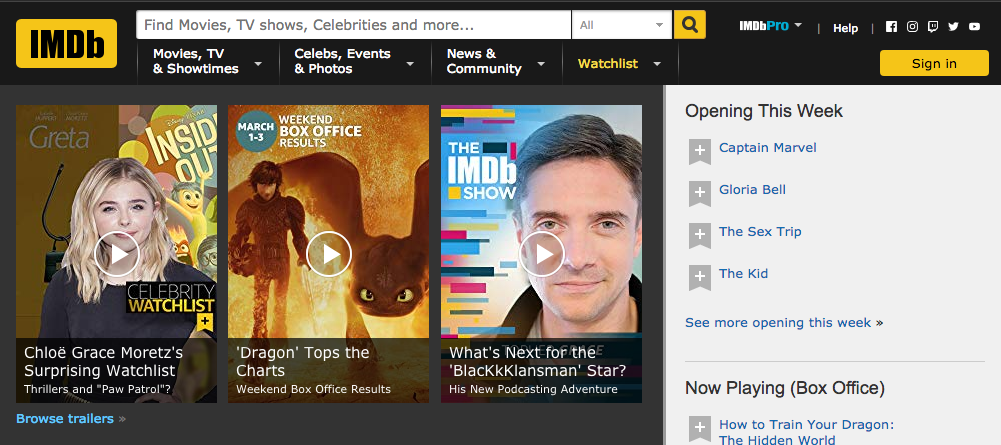1001x445 pixels.
Task: Play the 'Dragon' Tops the Charts video
Action: 329,254
